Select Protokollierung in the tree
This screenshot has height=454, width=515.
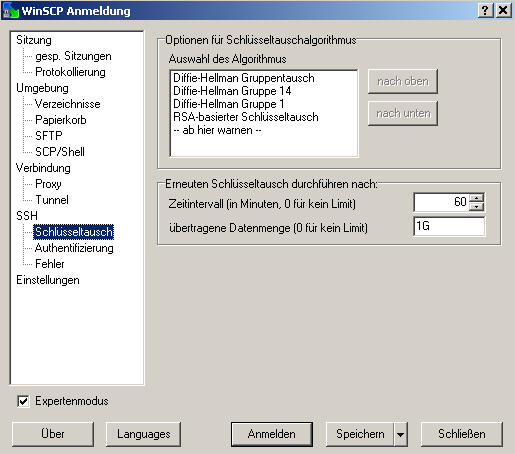(70, 72)
